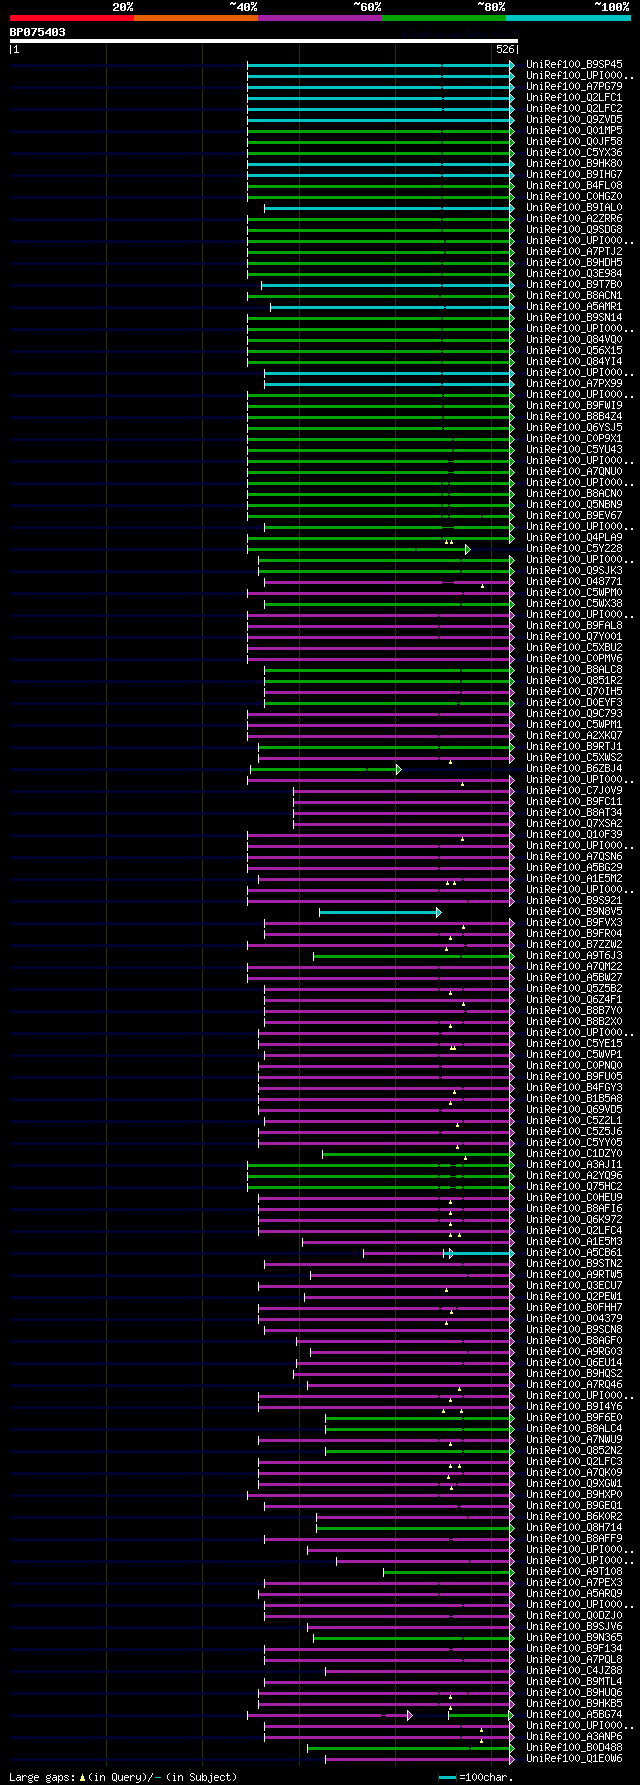Select the UniRef100_A1E5M2 label

[x=574, y=878]
